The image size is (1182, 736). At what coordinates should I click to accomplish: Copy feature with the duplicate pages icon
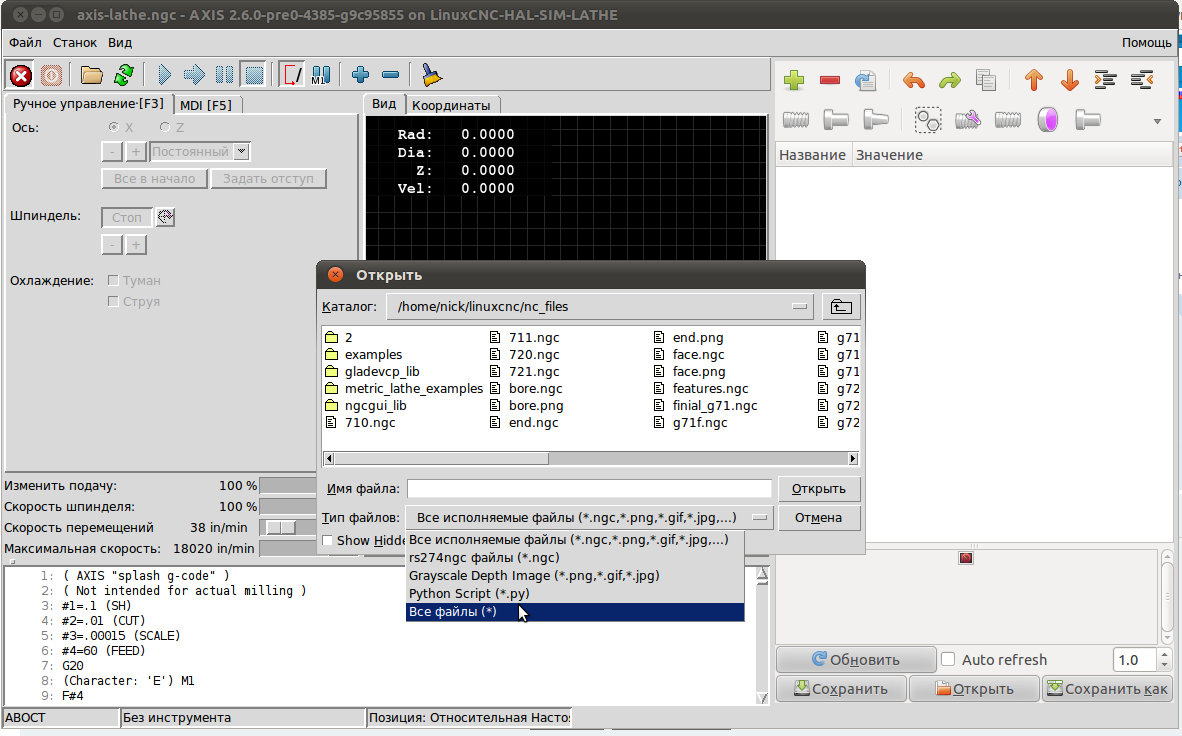pyautogui.click(x=985, y=80)
